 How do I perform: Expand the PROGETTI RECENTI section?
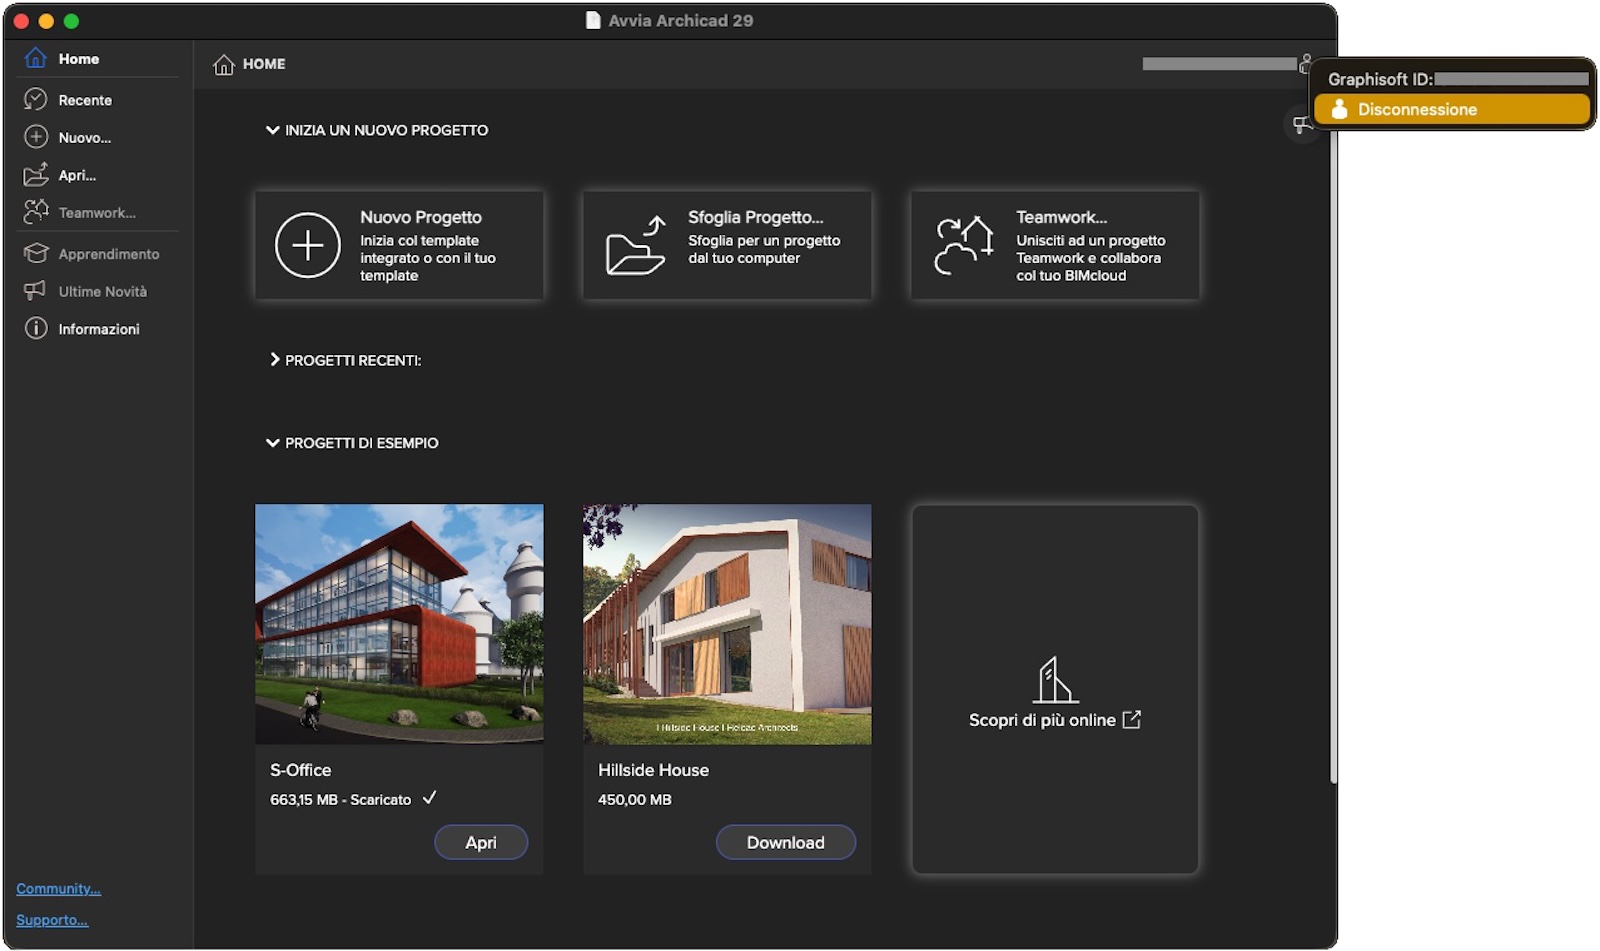pyautogui.click(x=274, y=359)
